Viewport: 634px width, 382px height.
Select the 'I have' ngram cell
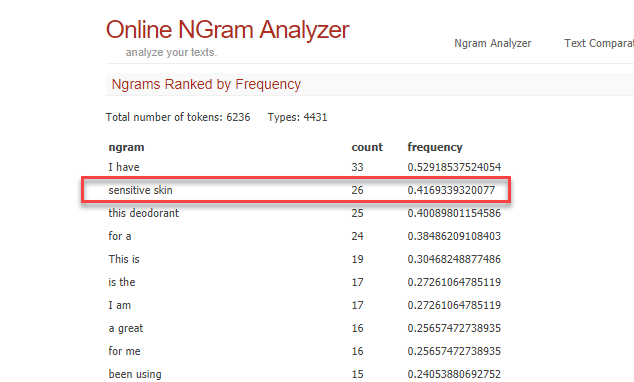(x=124, y=167)
